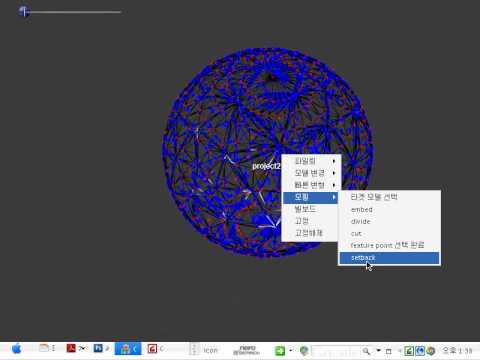480x360 pixels.
Task: Click the 'icon' toolbar label in taskbar
Action: tap(210, 350)
